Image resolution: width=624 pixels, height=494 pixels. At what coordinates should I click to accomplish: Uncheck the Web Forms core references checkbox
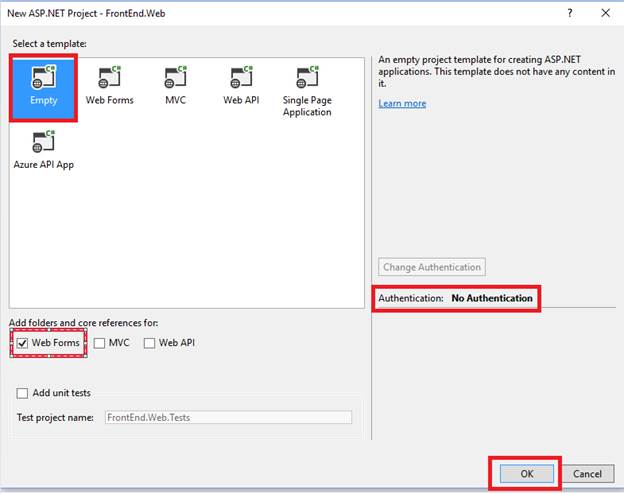23,343
